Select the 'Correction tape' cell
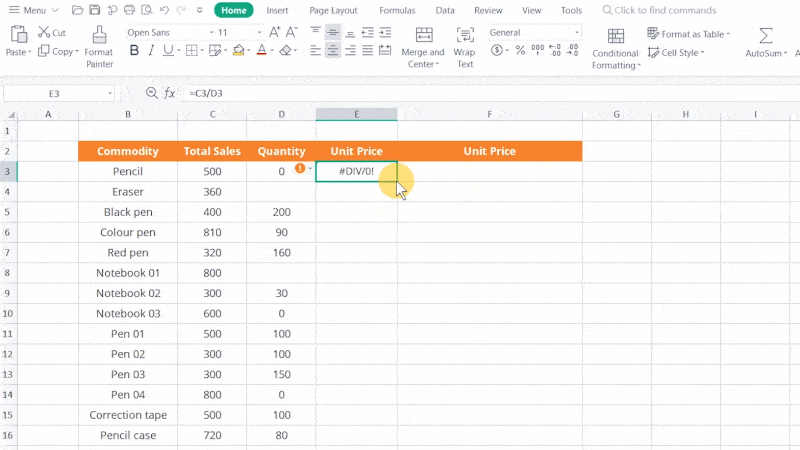Viewport: 800px width, 450px height. [x=128, y=415]
